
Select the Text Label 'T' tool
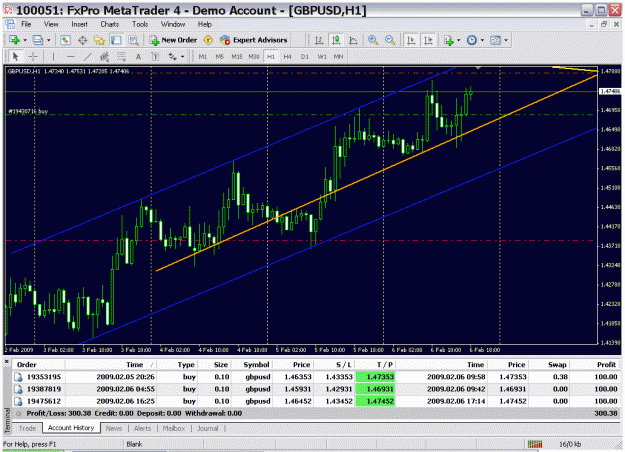tap(155, 57)
